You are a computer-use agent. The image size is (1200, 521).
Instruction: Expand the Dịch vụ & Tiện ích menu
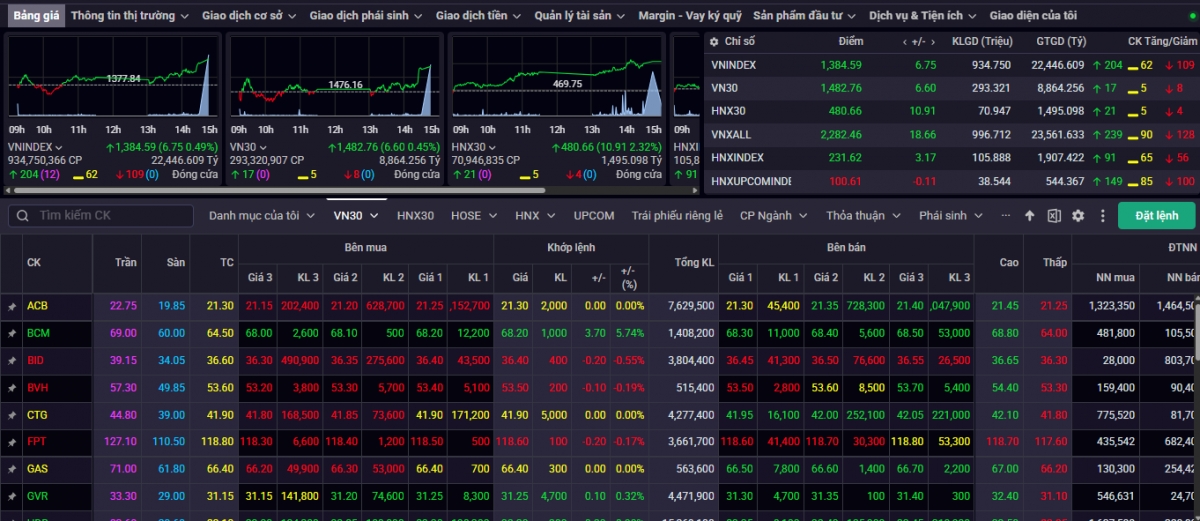click(924, 16)
